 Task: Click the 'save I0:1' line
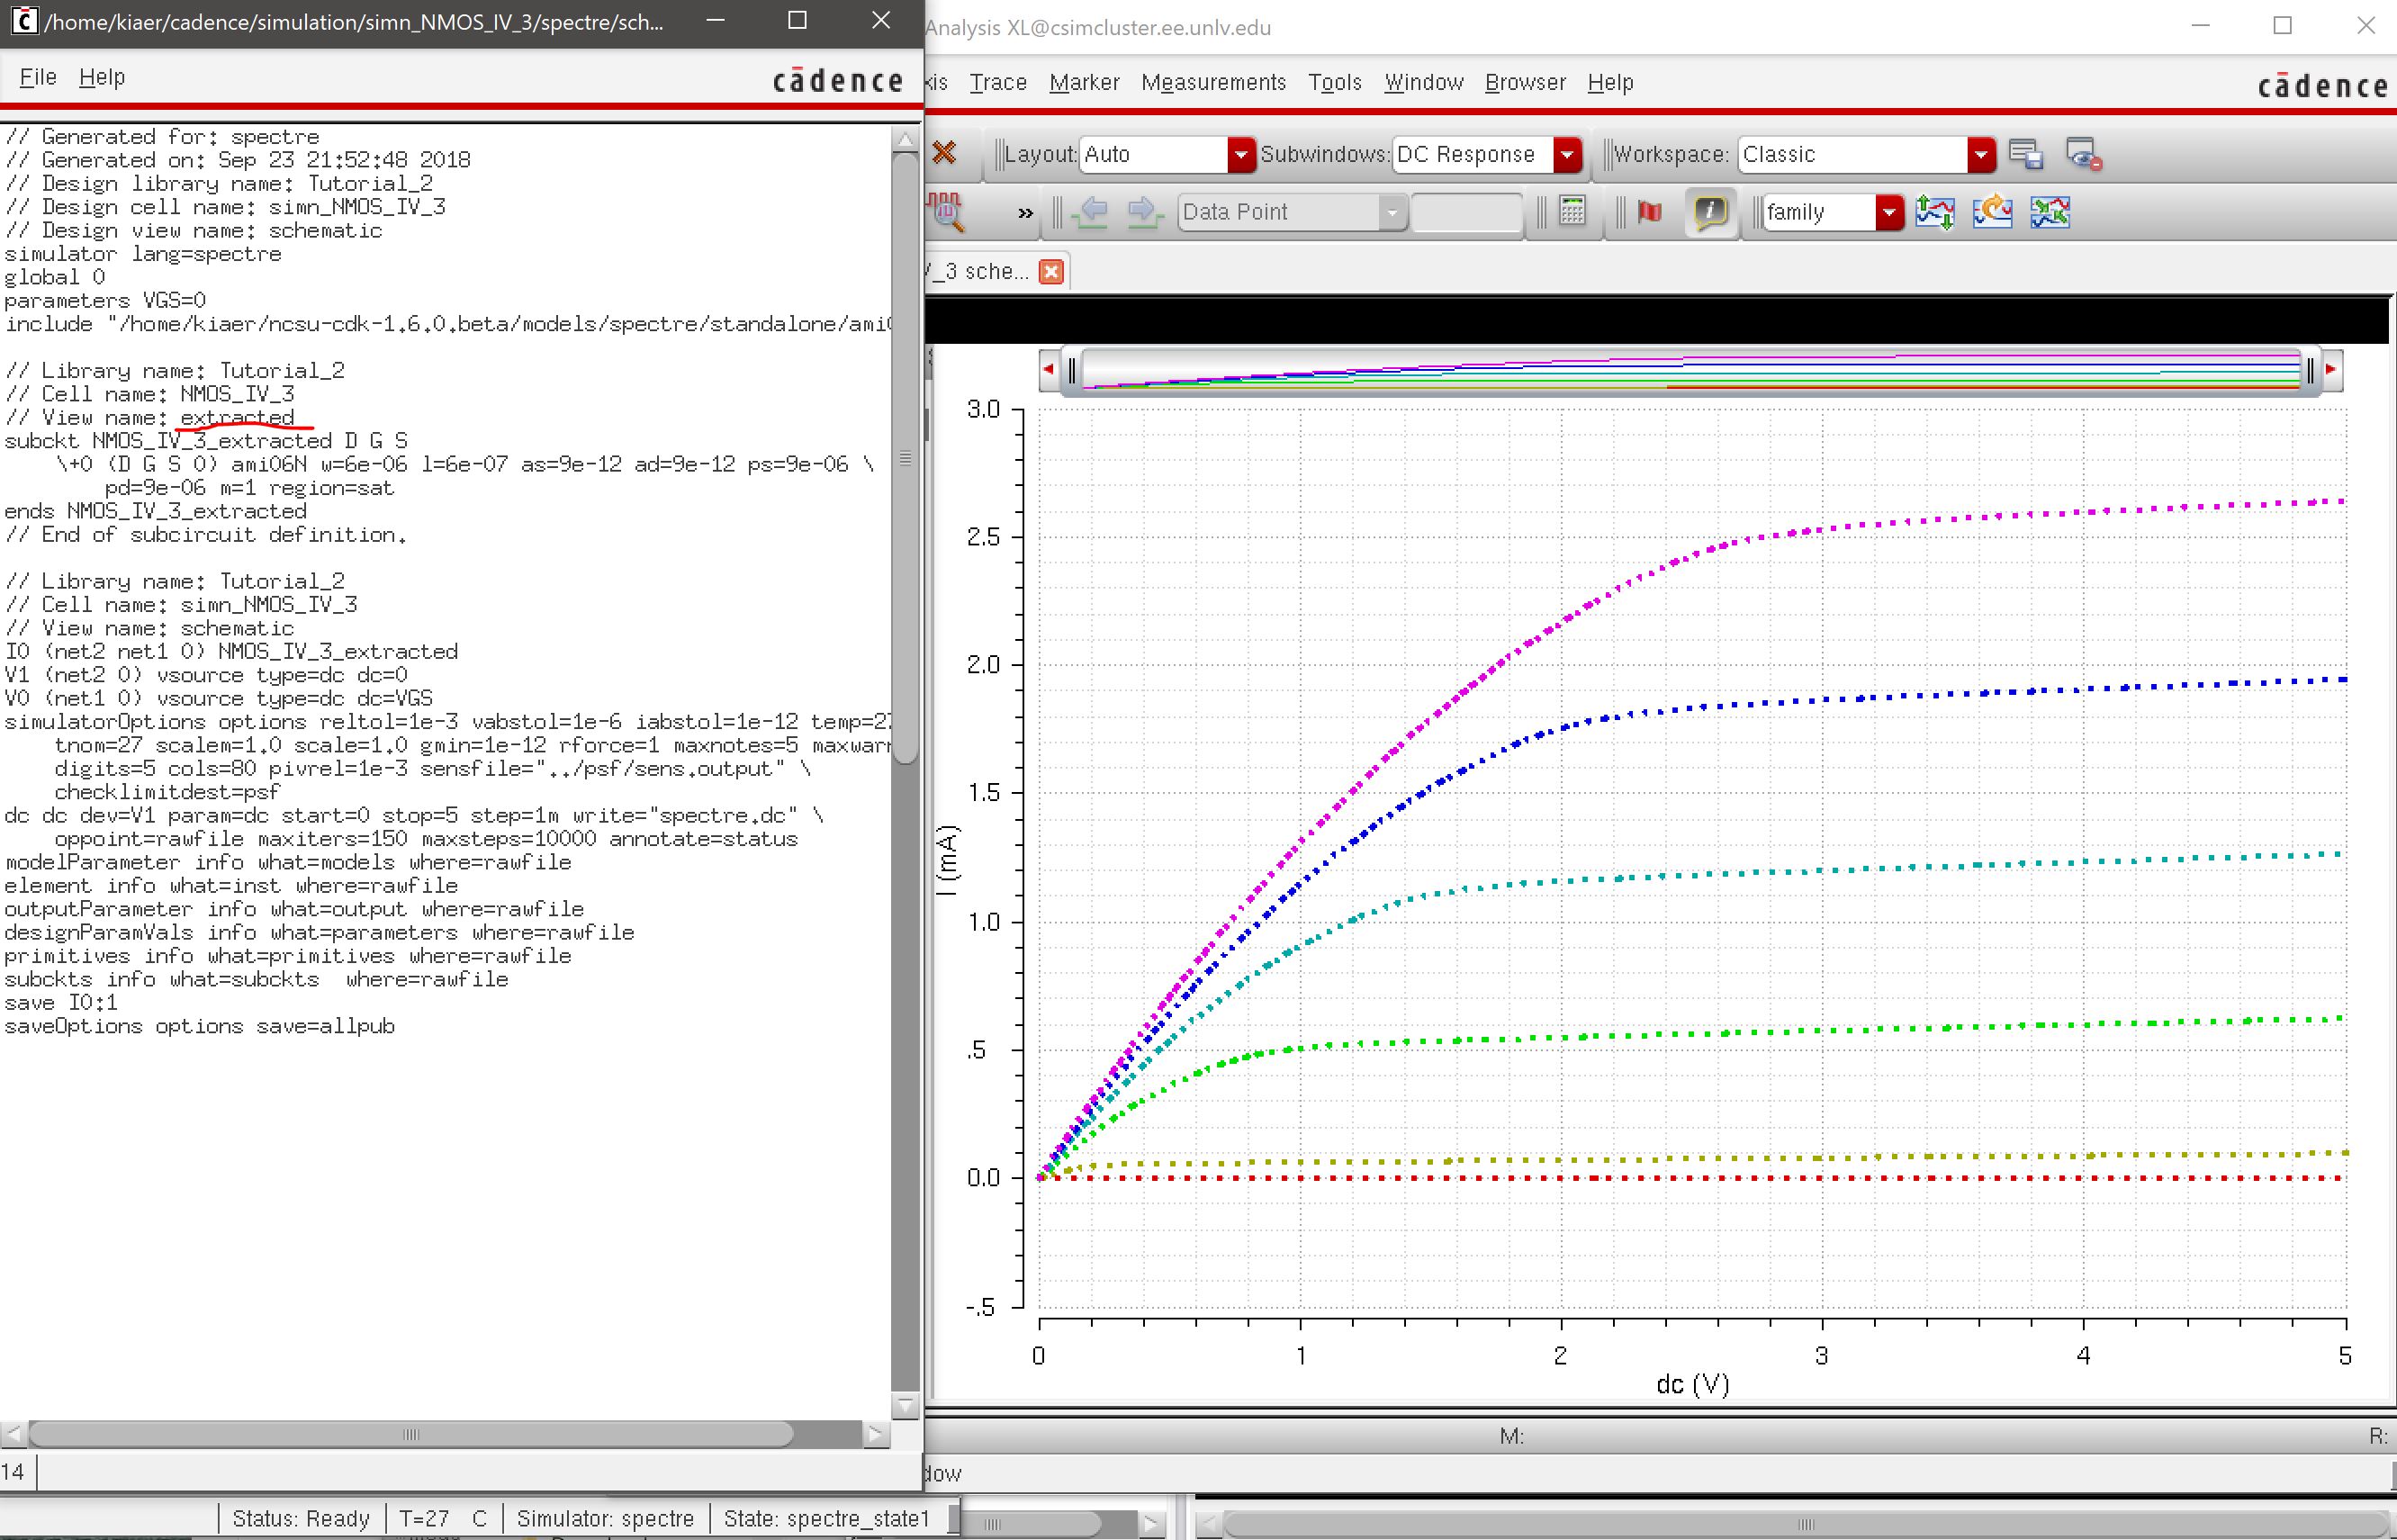61,1002
